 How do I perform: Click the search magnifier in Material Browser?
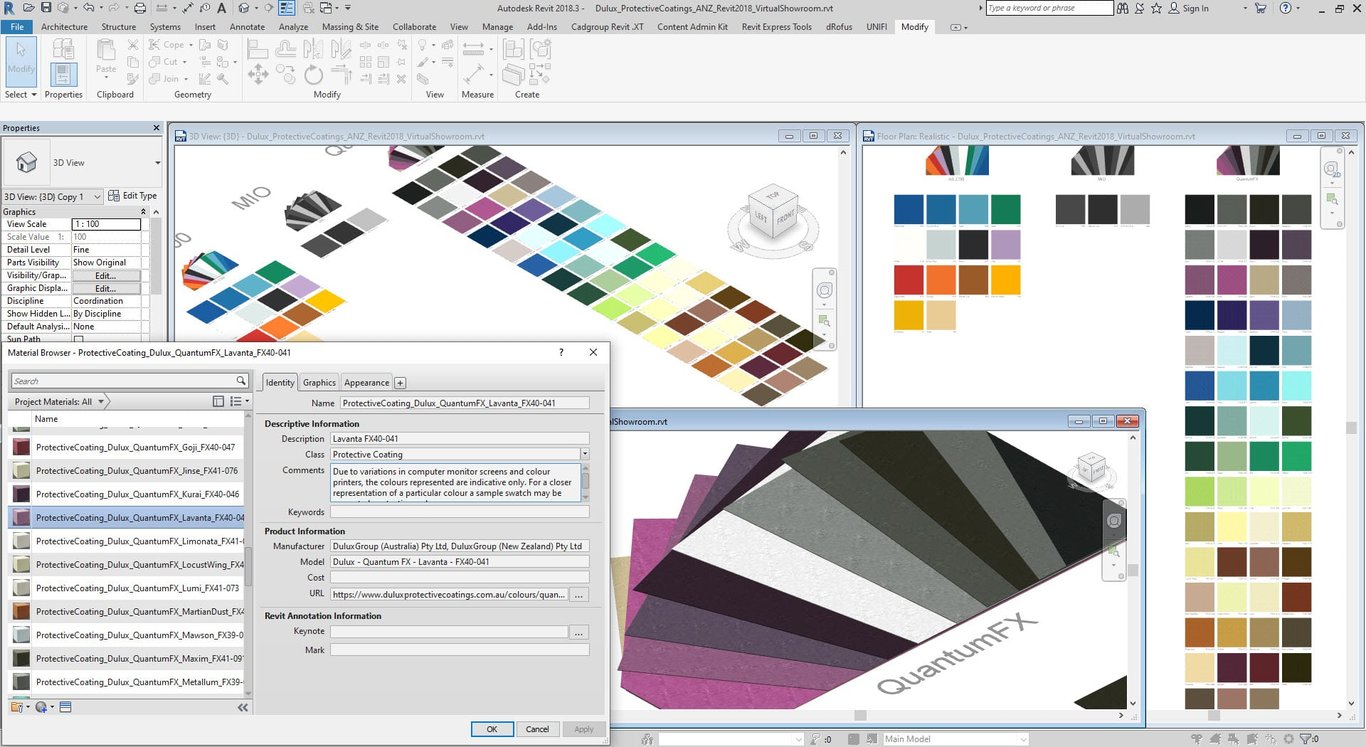coord(241,381)
